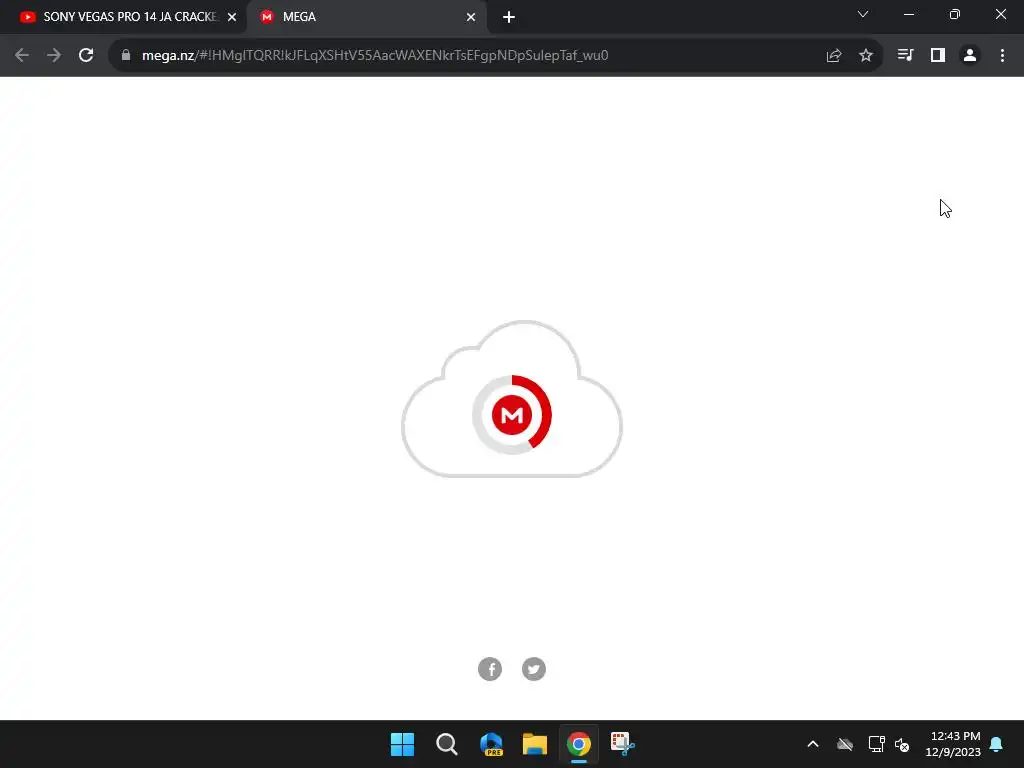Screen dimensions: 1024x768
Task: Open the Snipping Tool from taskbar
Action: click(x=622, y=744)
